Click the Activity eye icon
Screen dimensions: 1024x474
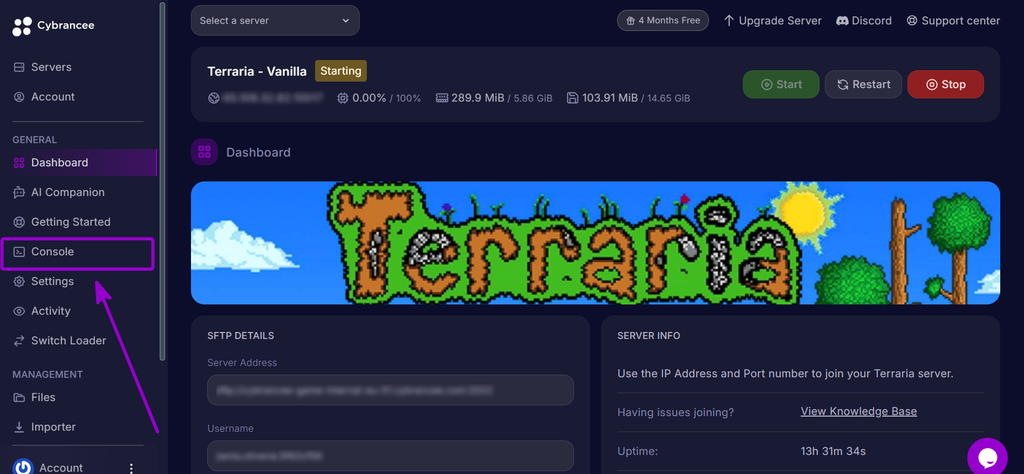(19, 311)
